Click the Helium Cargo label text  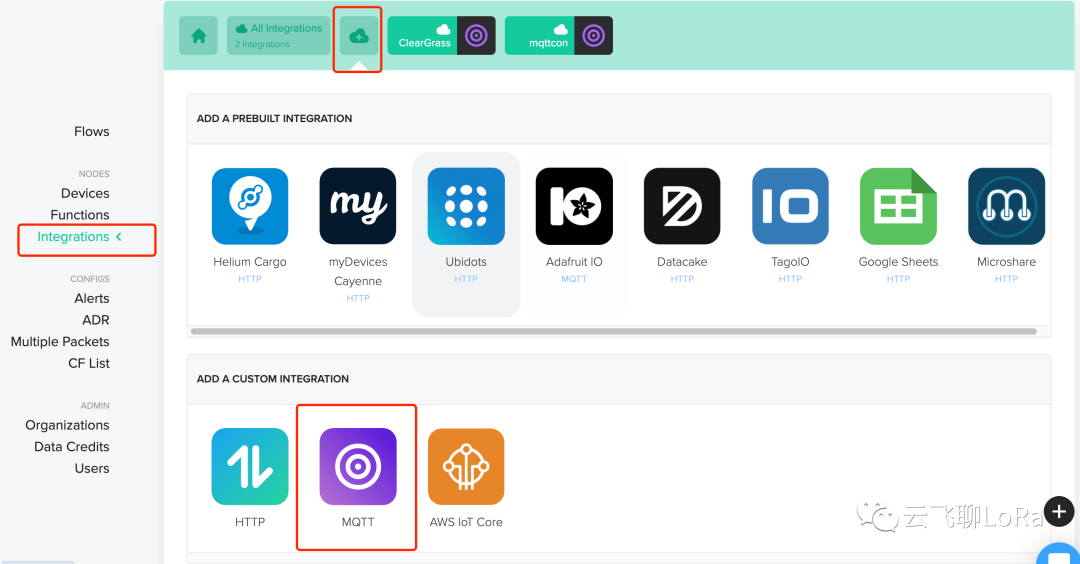pos(250,262)
